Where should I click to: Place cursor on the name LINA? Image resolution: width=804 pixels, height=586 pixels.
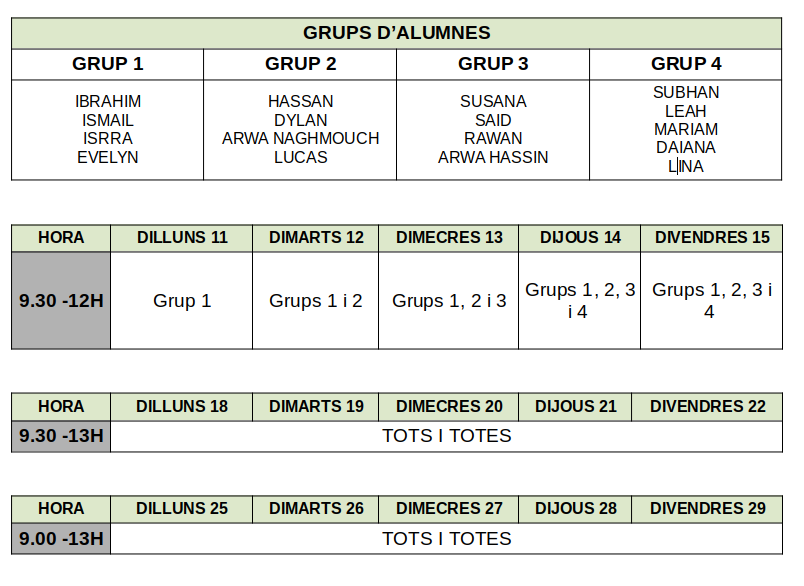pos(686,166)
